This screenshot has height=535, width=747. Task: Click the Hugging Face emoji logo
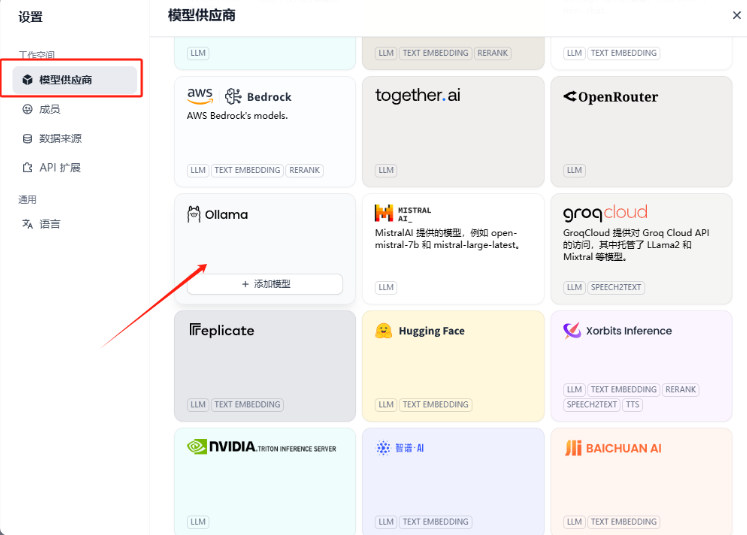pyautogui.click(x=384, y=331)
